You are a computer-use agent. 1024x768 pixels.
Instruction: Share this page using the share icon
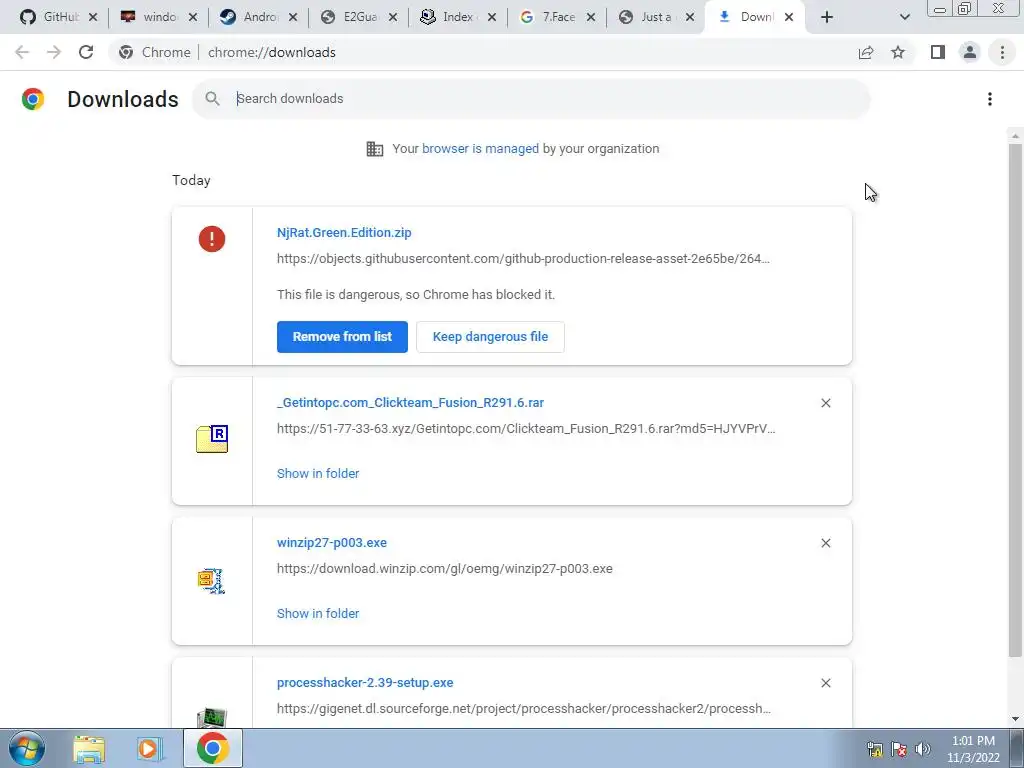click(866, 52)
